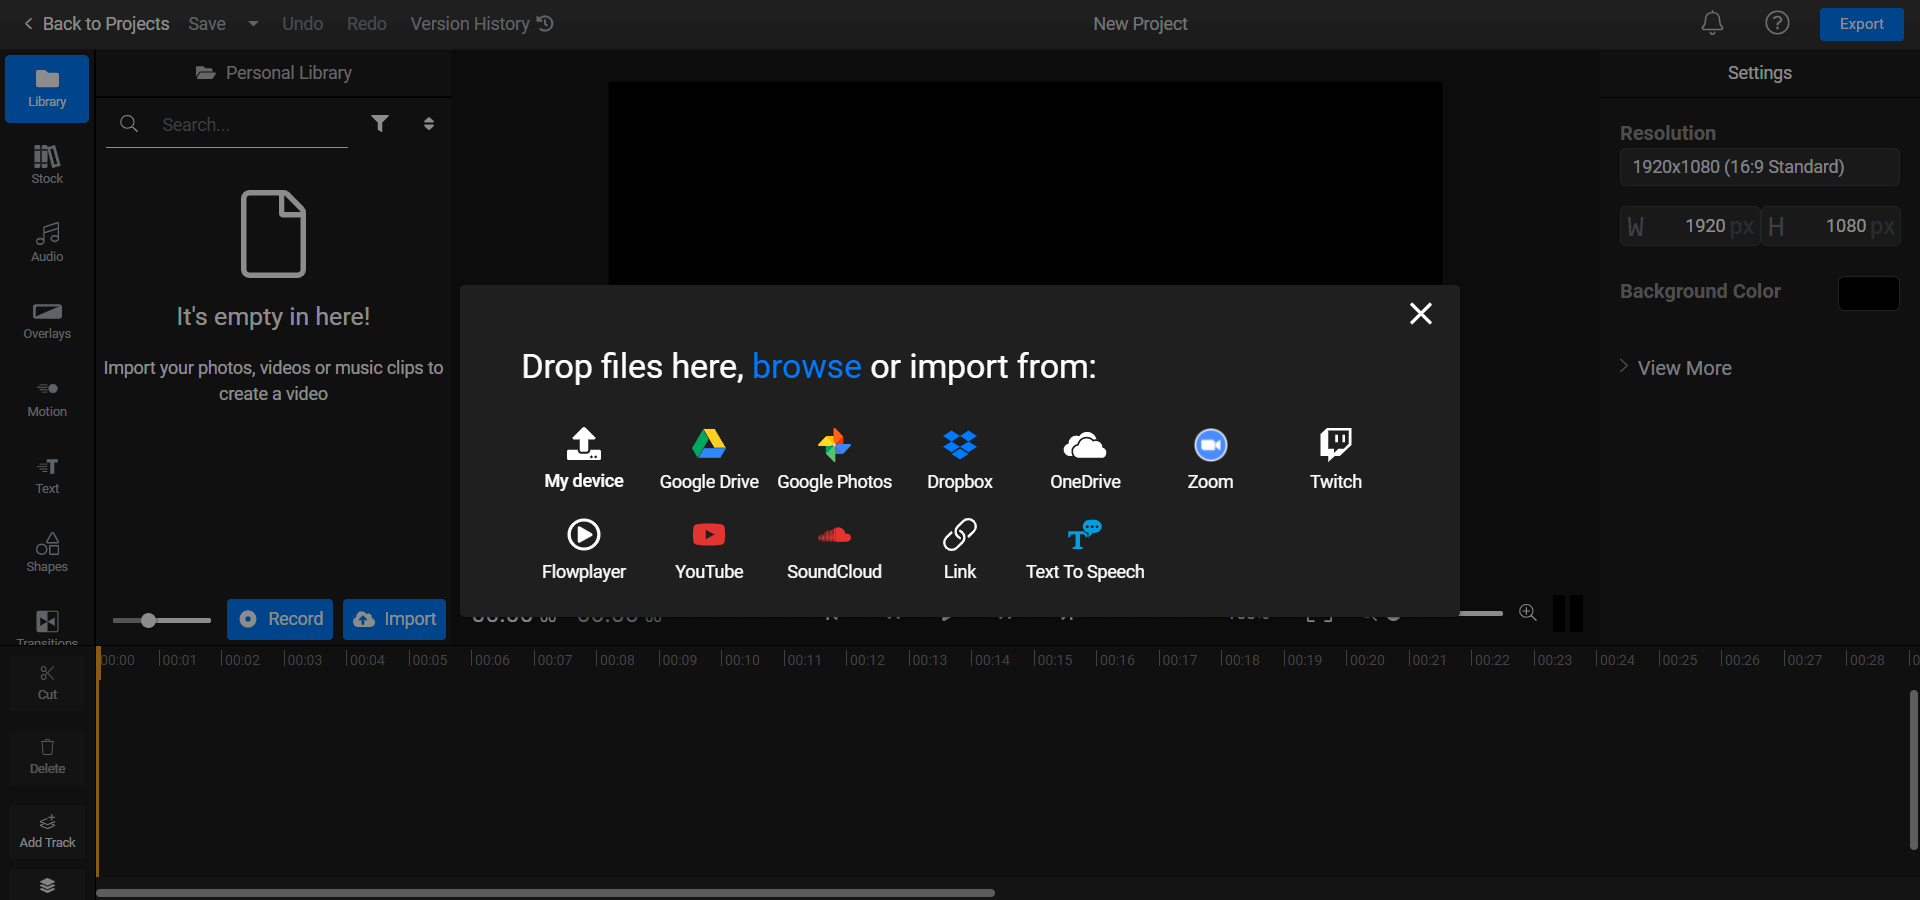Import from Twitch
The image size is (1920, 900).
(1336, 459)
